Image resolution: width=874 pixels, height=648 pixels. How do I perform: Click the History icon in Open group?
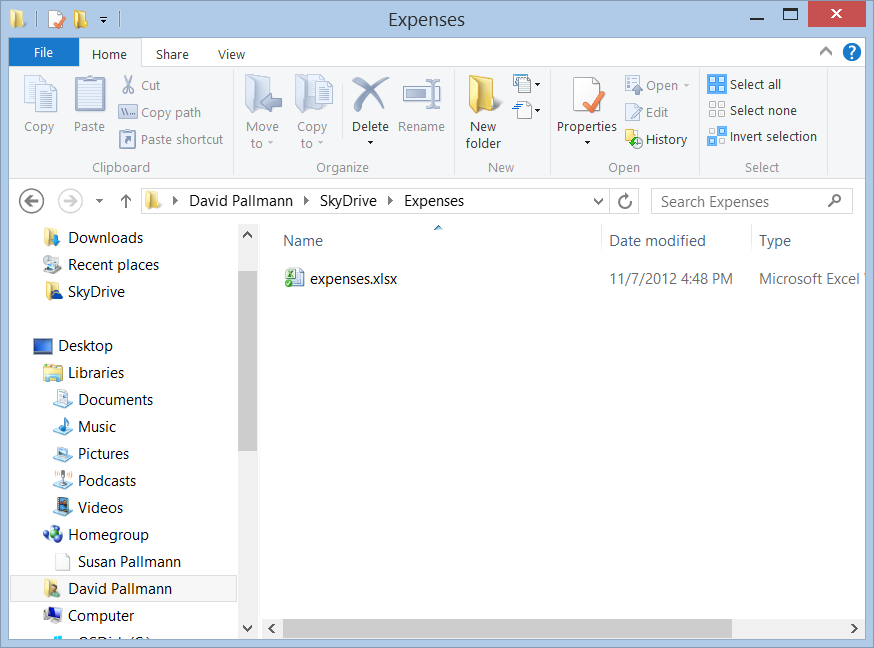[x=633, y=139]
